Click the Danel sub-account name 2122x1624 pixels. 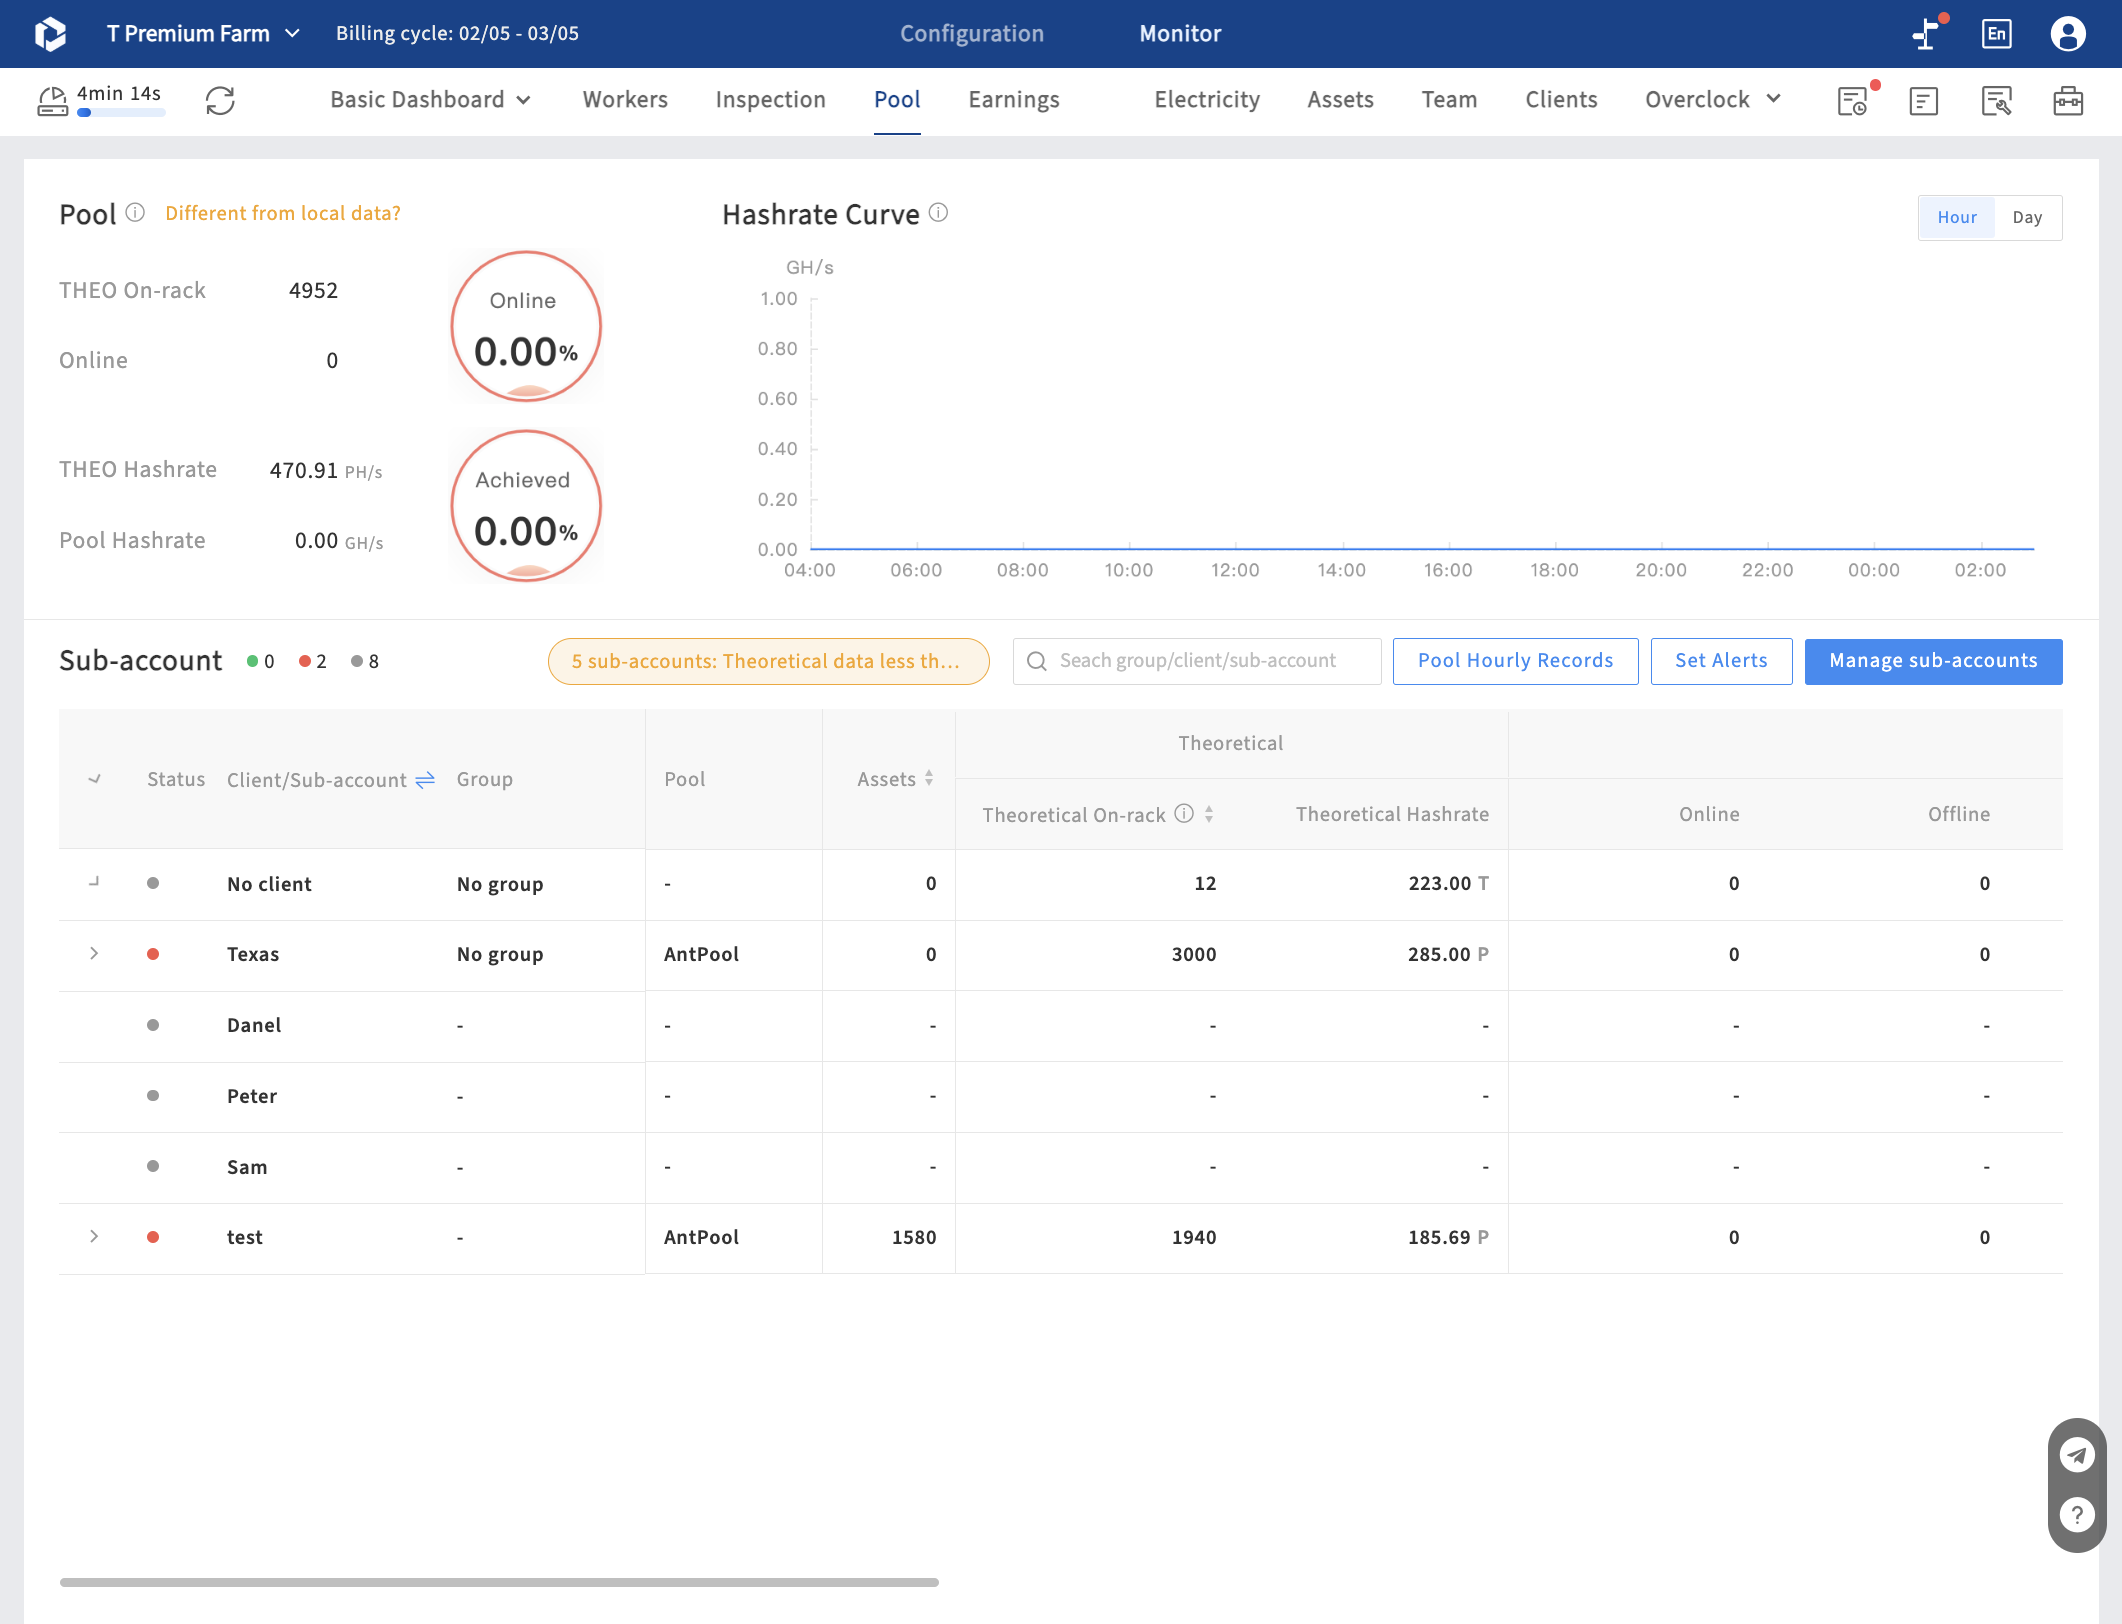click(x=254, y=1025)
